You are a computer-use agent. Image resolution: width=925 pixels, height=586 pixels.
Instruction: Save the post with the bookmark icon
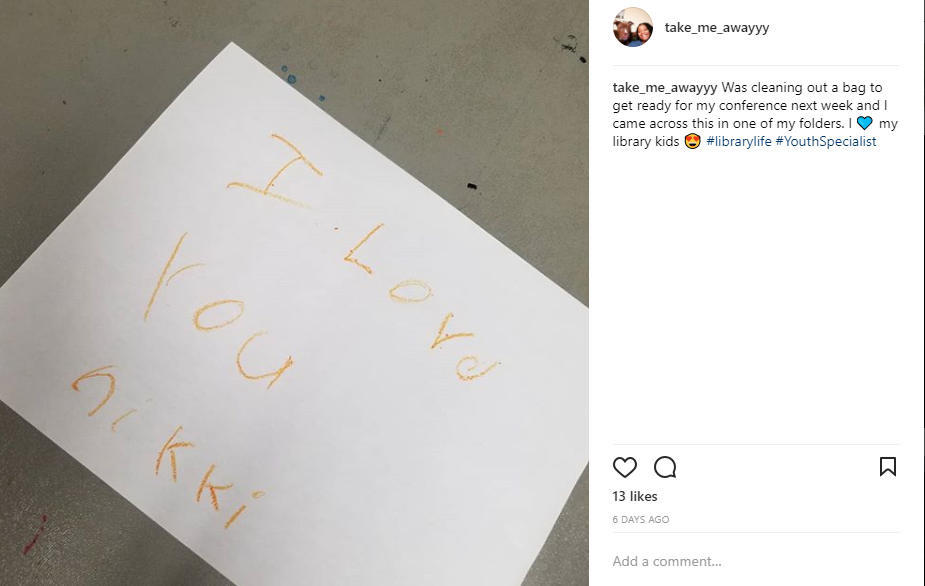[x=888, y=466]
